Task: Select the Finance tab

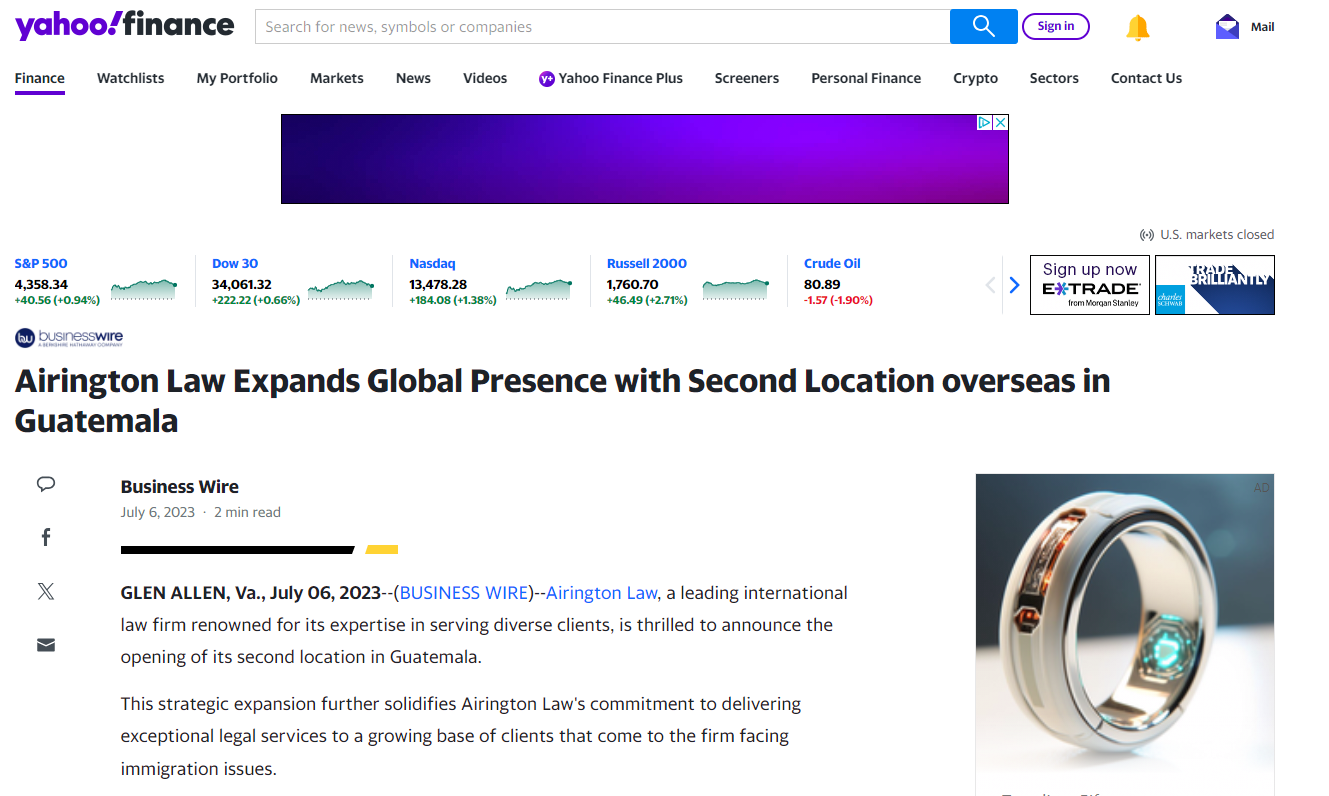Action: 40,78
